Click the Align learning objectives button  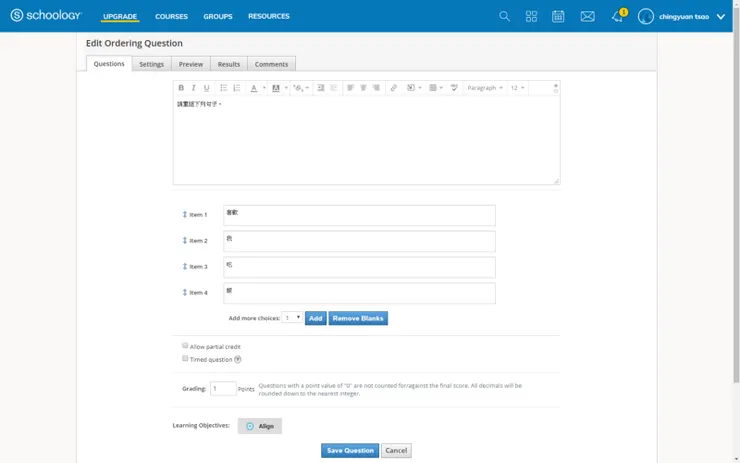(260, 426)
